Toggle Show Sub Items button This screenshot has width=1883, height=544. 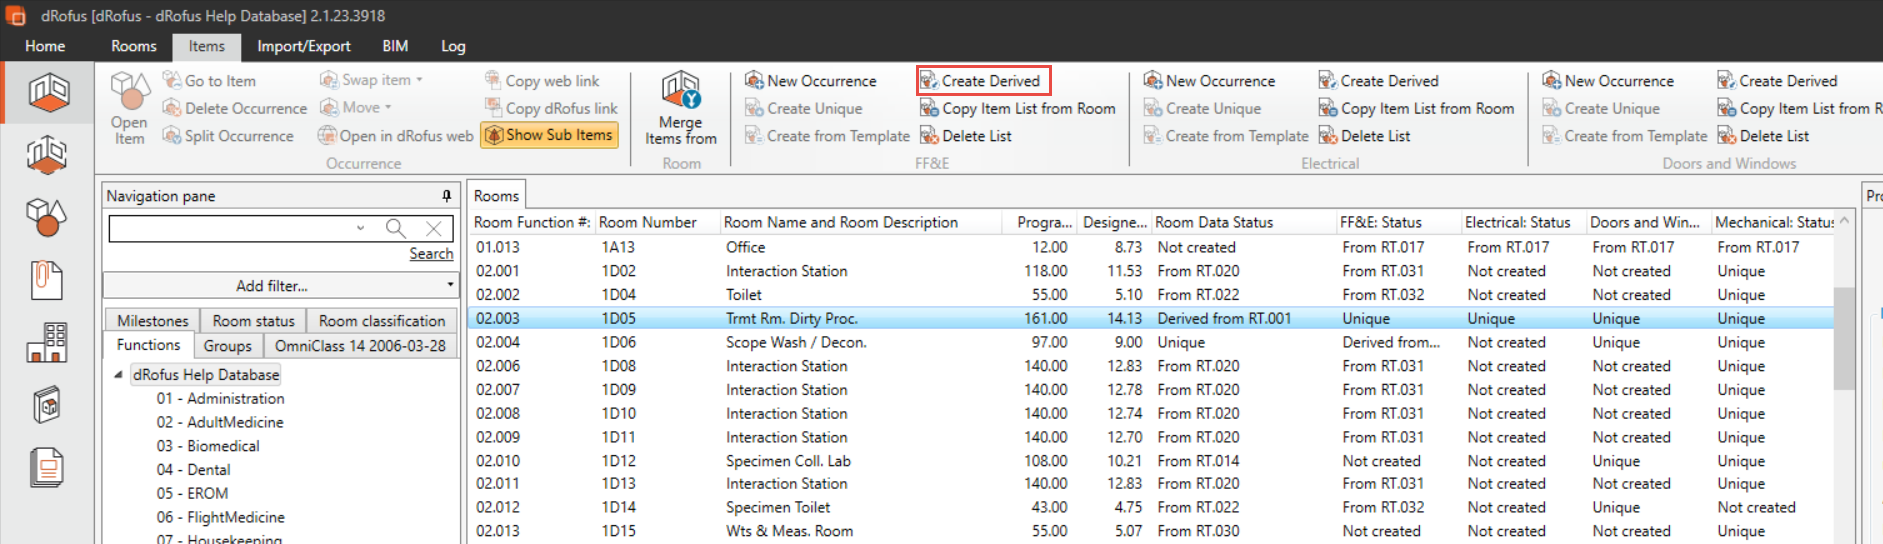[x=549, y=135]
